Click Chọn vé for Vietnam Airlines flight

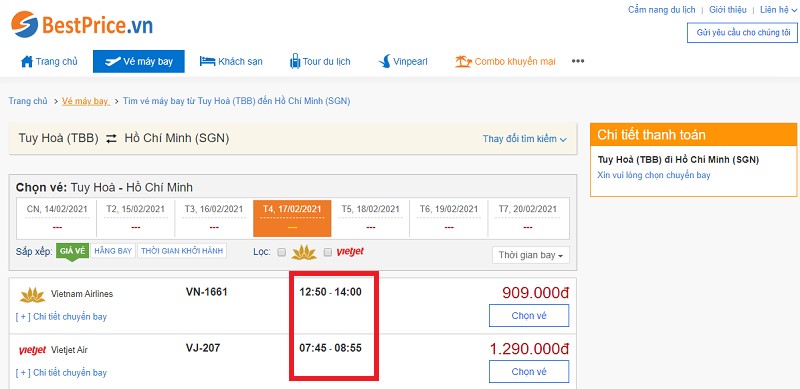(x=529, y=315)
